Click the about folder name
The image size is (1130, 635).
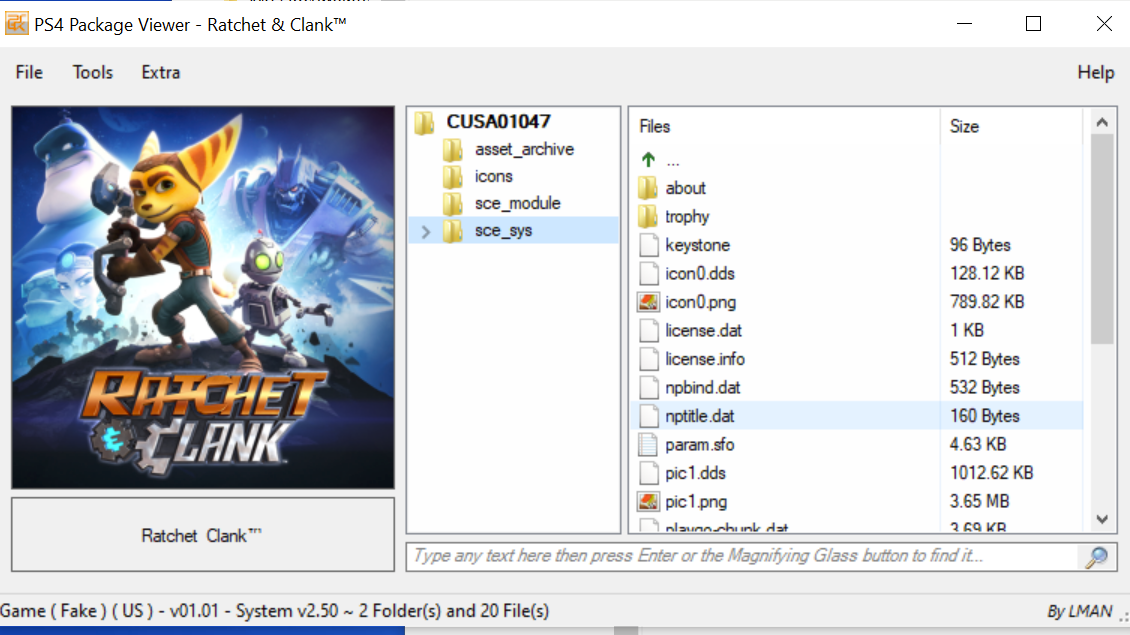pyautogui.click(x=685, y=188)
